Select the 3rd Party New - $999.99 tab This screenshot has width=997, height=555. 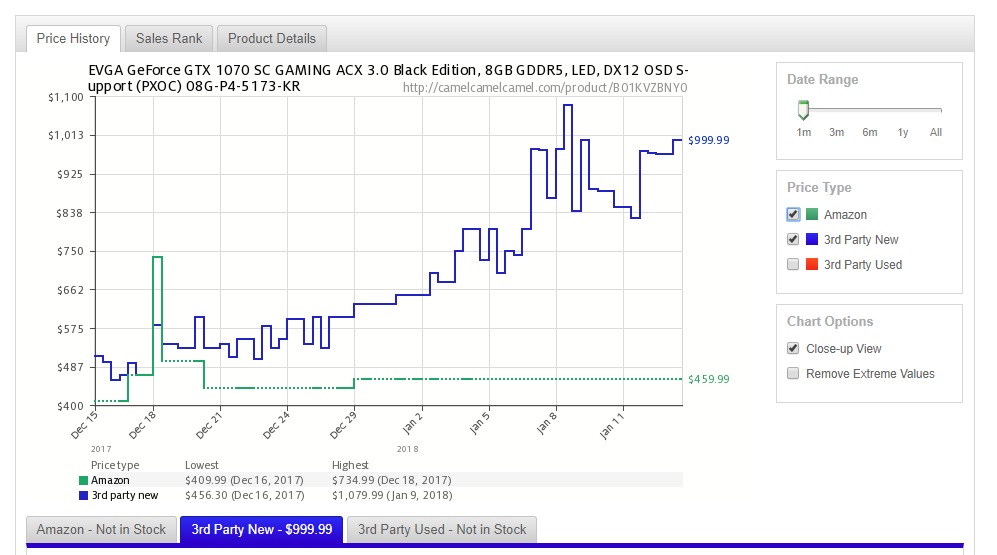coord(261,530)
